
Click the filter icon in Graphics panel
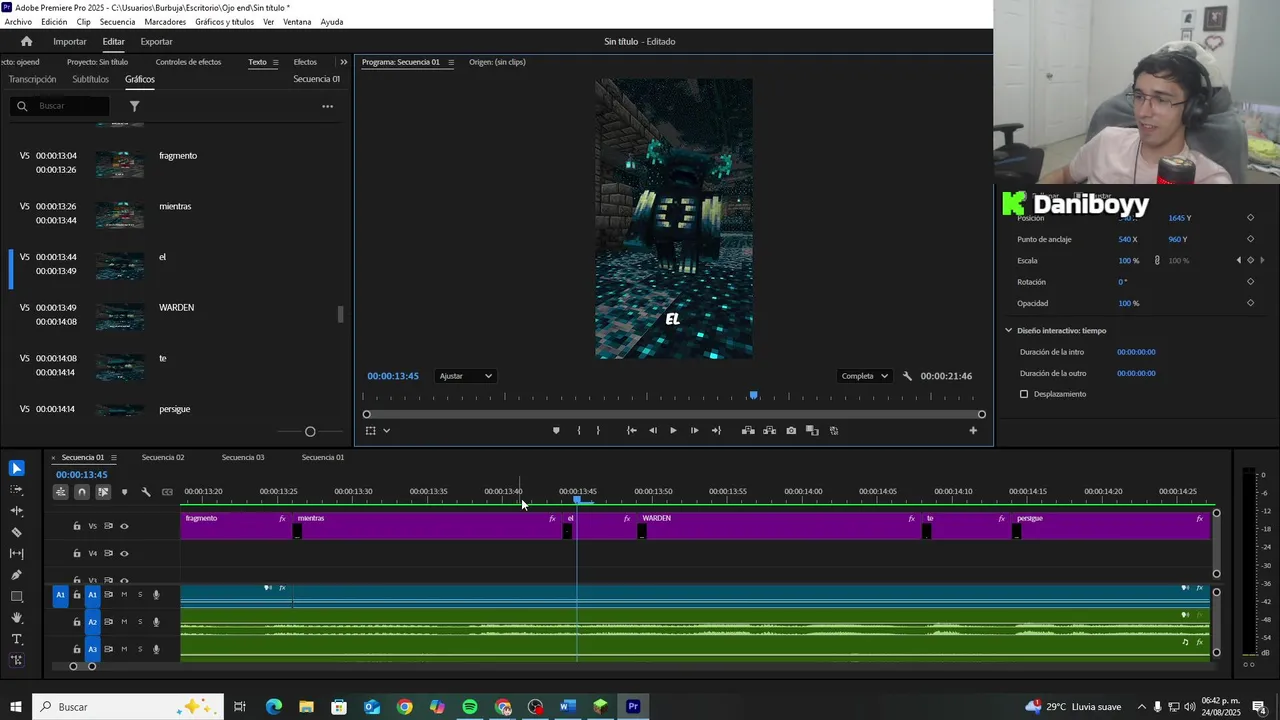(135, 106)
